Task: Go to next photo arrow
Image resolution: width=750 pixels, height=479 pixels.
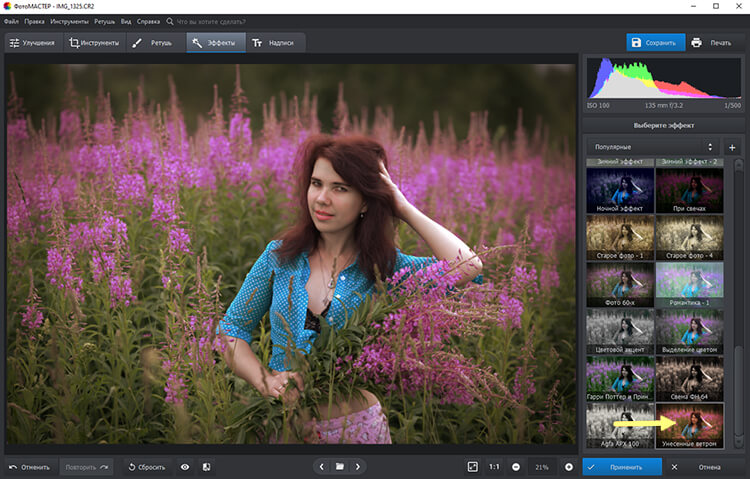Action: [x=358, y=467]
